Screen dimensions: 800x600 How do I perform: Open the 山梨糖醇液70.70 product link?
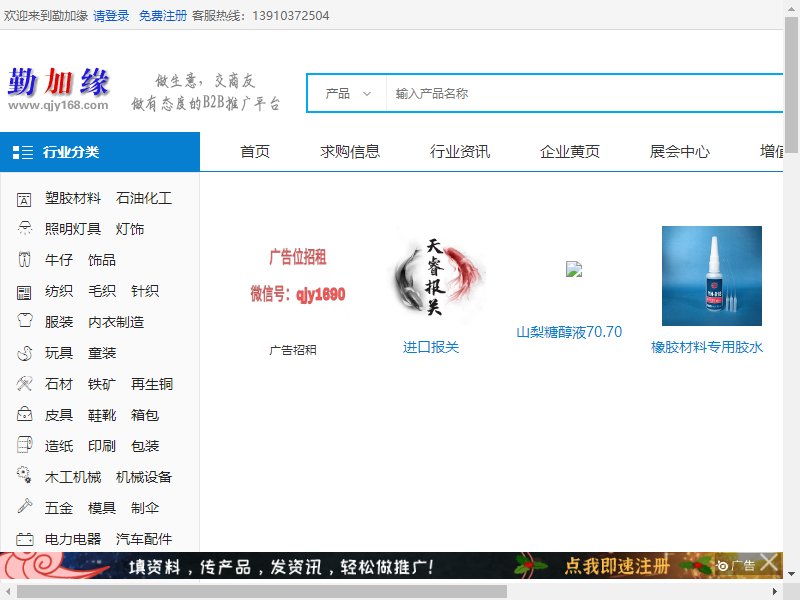click(x=569, y=332)
